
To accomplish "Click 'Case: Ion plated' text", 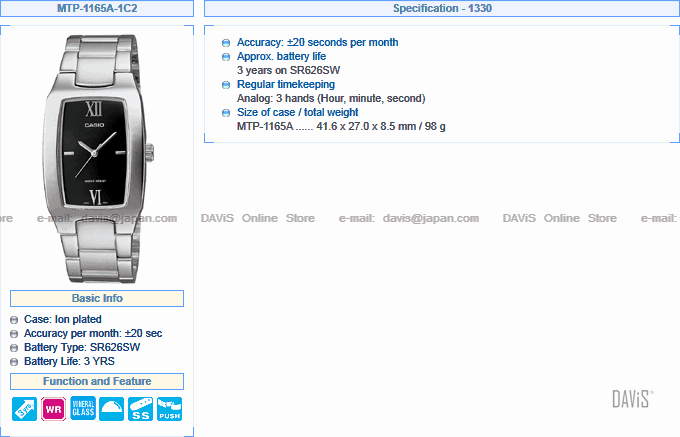I will 63,320.
